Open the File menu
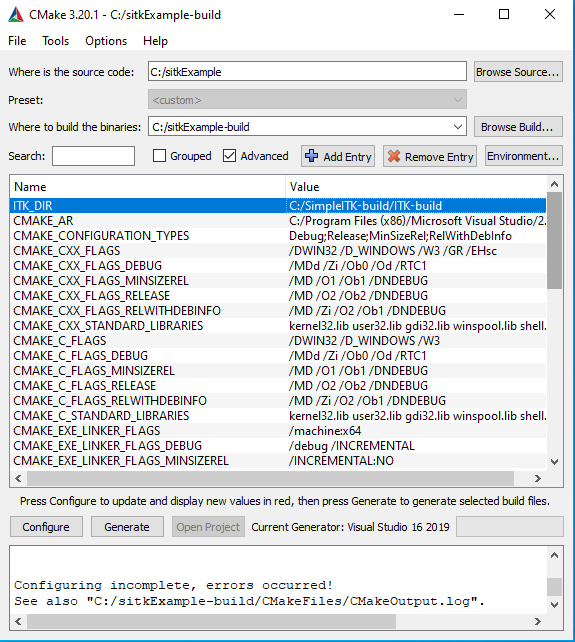 click(17, 41)
